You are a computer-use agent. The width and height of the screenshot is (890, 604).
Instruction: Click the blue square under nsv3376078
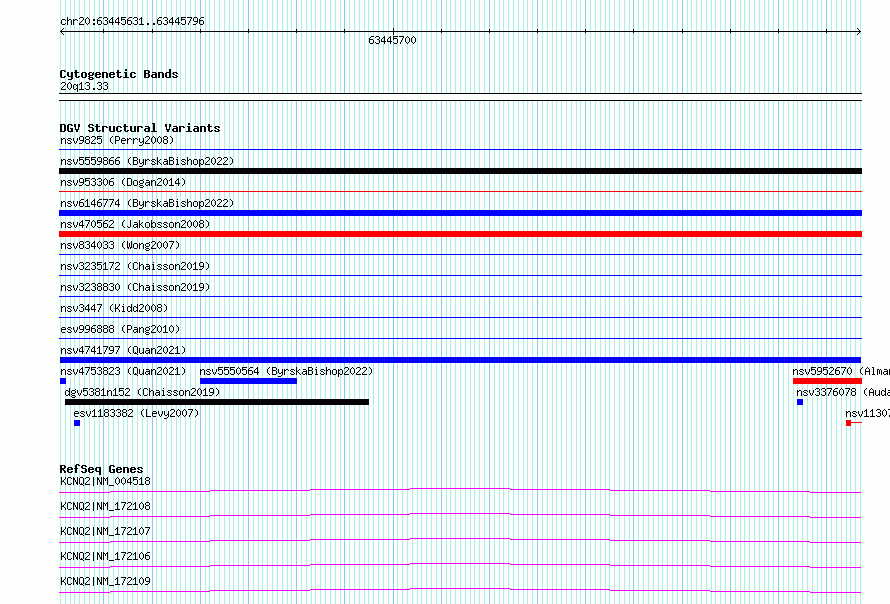[x=800, y=402]
